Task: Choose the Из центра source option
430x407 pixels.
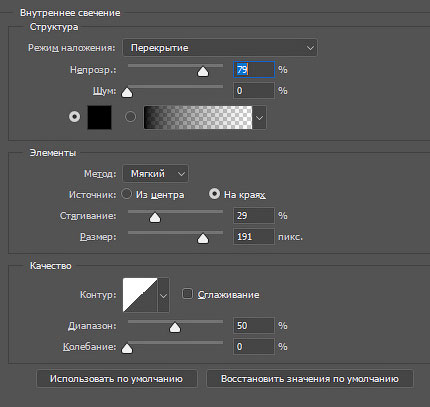Action: point(127,194)
